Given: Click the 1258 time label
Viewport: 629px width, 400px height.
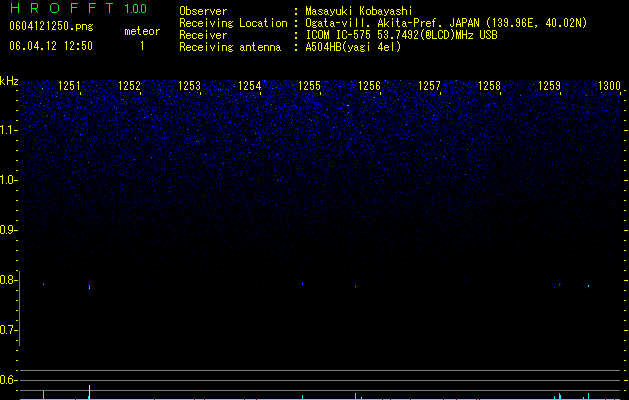Looking at the screenshot, I should [x=489, y=86].
